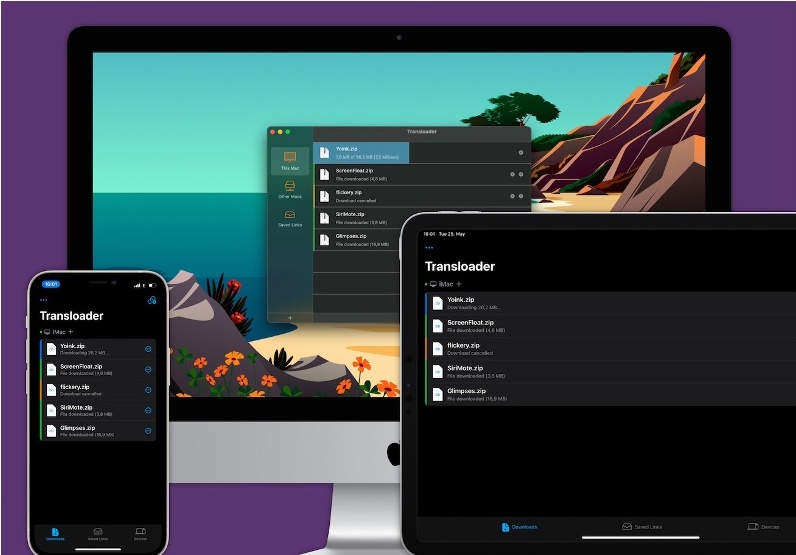Tap the circle button on iPhone Glimpses.zip row
Screen dimensions: 796x555
148,431
